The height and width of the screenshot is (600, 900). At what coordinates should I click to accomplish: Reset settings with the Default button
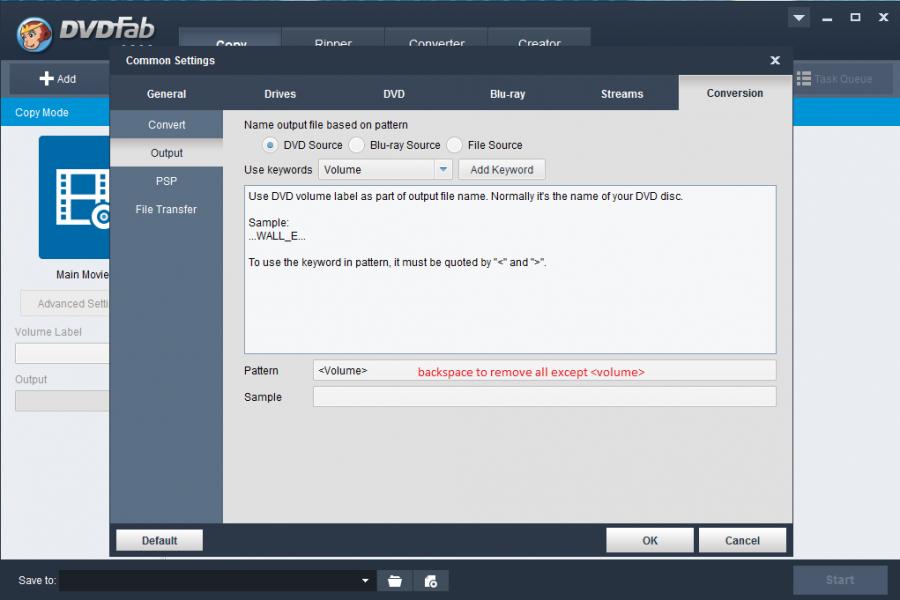coord(159,540)
